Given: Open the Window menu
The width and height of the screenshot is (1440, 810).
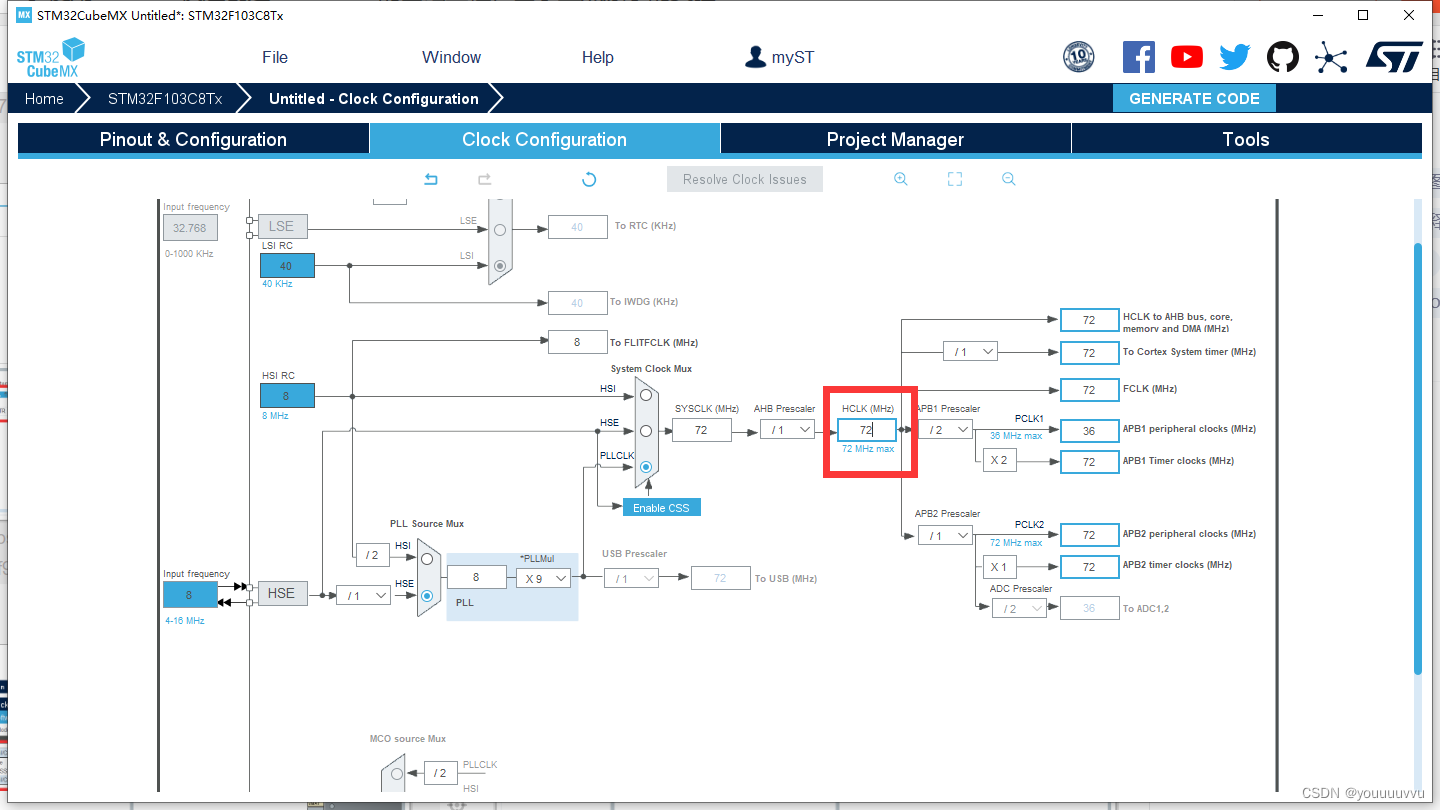Looking at the screenshot, I should tap(451, 57).
